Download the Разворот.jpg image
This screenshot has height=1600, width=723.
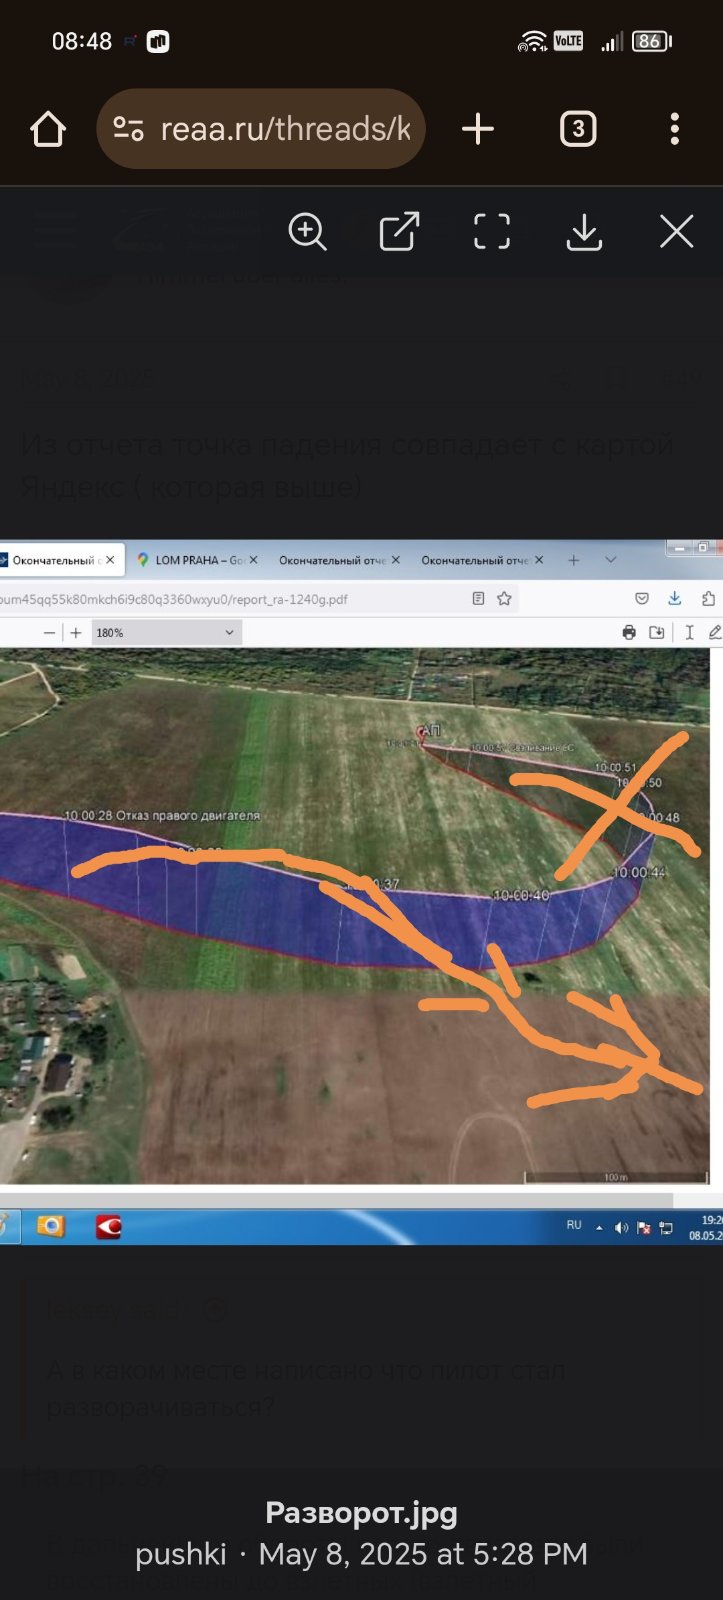click(x=584, y=232)
